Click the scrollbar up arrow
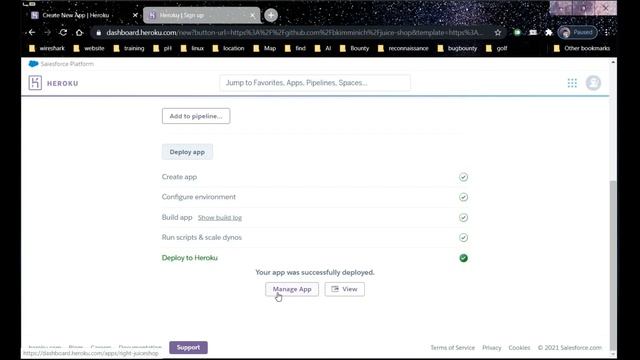Image resolution: width=640 pixels, height=360 pixels. tap(613, 62)
